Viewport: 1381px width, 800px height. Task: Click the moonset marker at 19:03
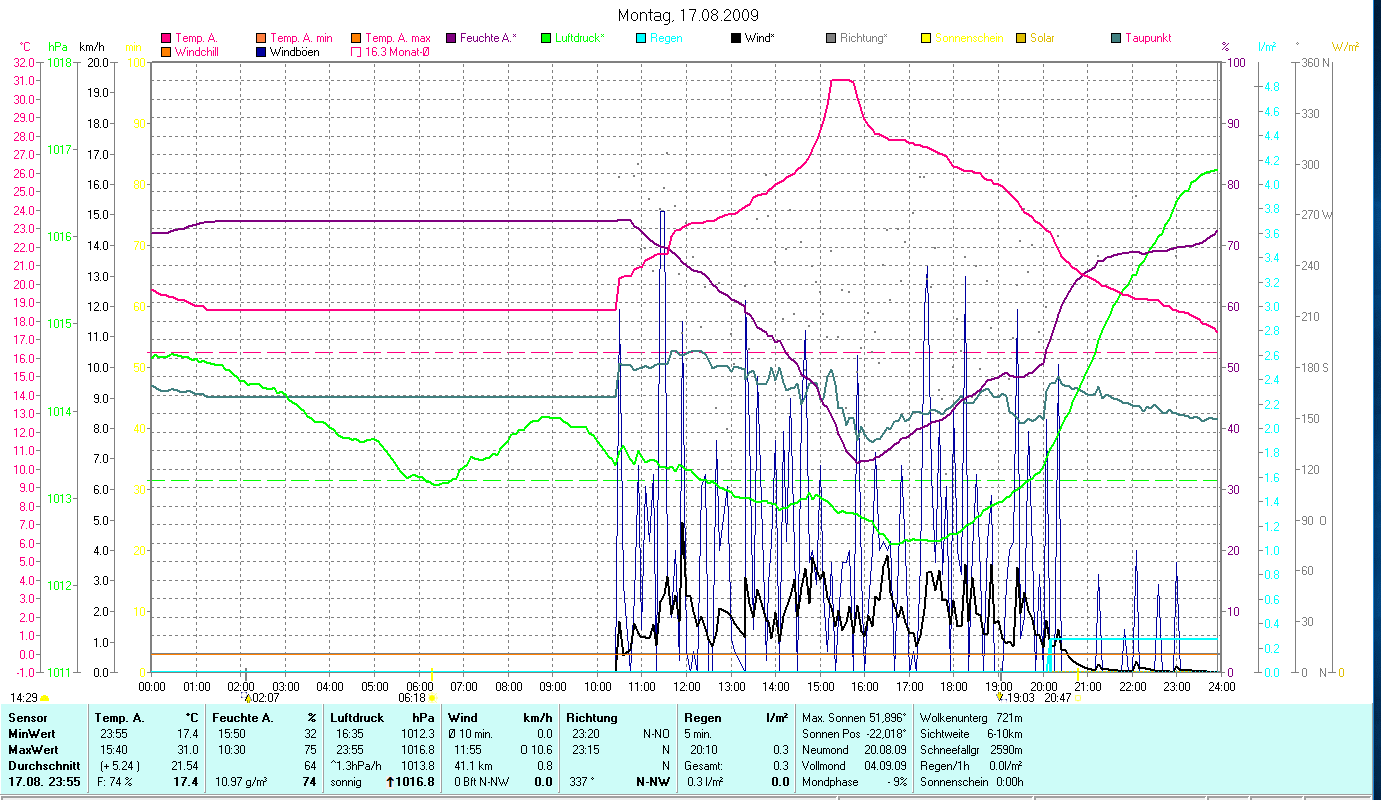(x=999, y=697)
